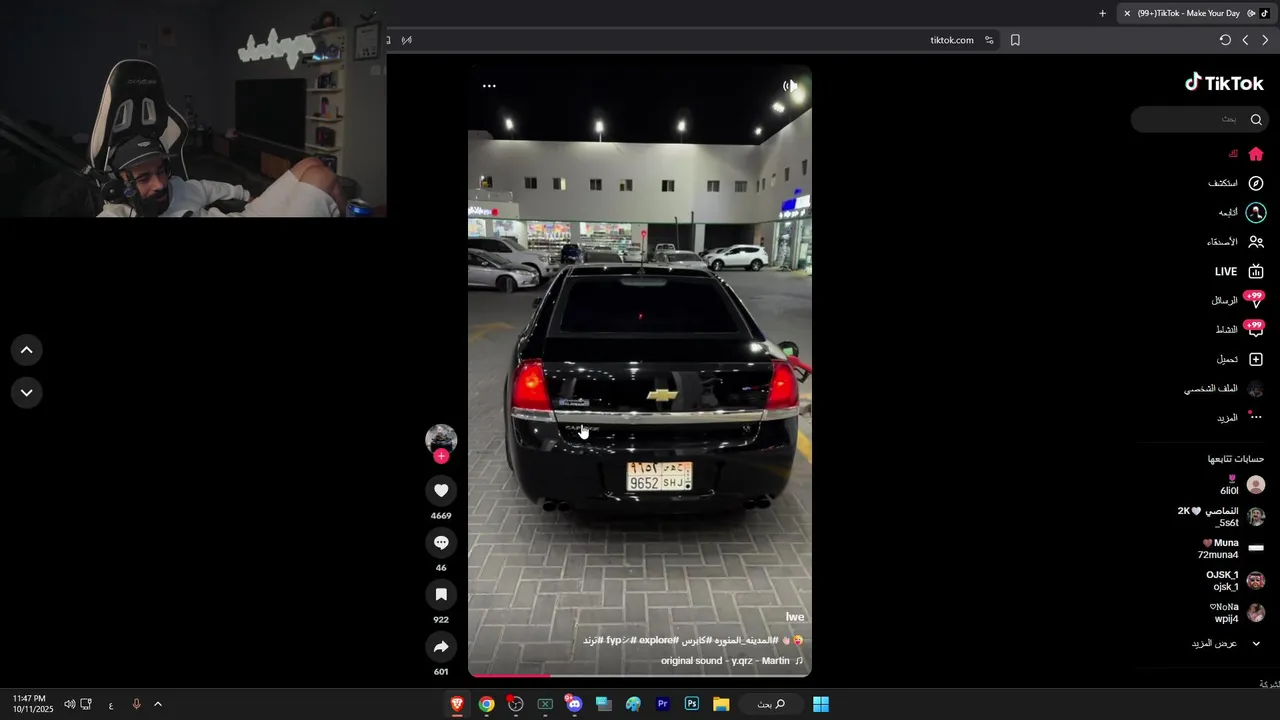1280x720 pixels.
Task: Open Brave browser in taskbar
Action: [457, 704]
